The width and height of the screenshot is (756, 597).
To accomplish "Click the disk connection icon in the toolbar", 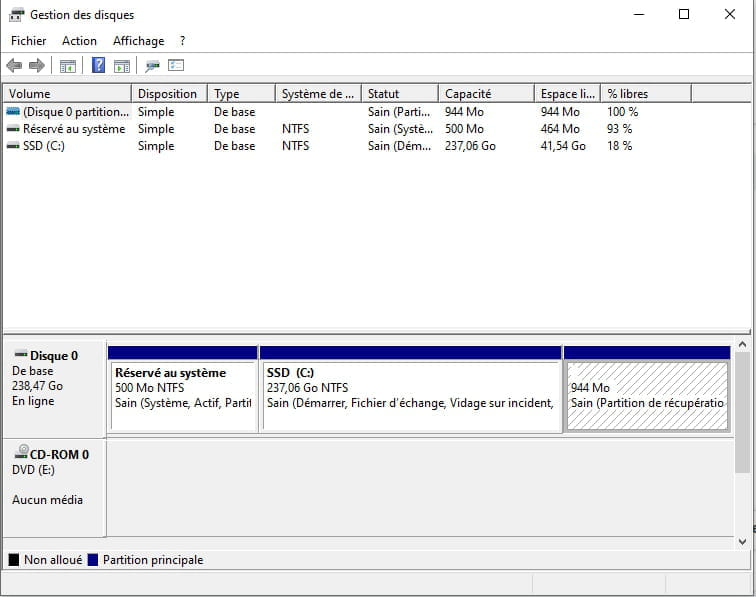I will click(152, 66).
